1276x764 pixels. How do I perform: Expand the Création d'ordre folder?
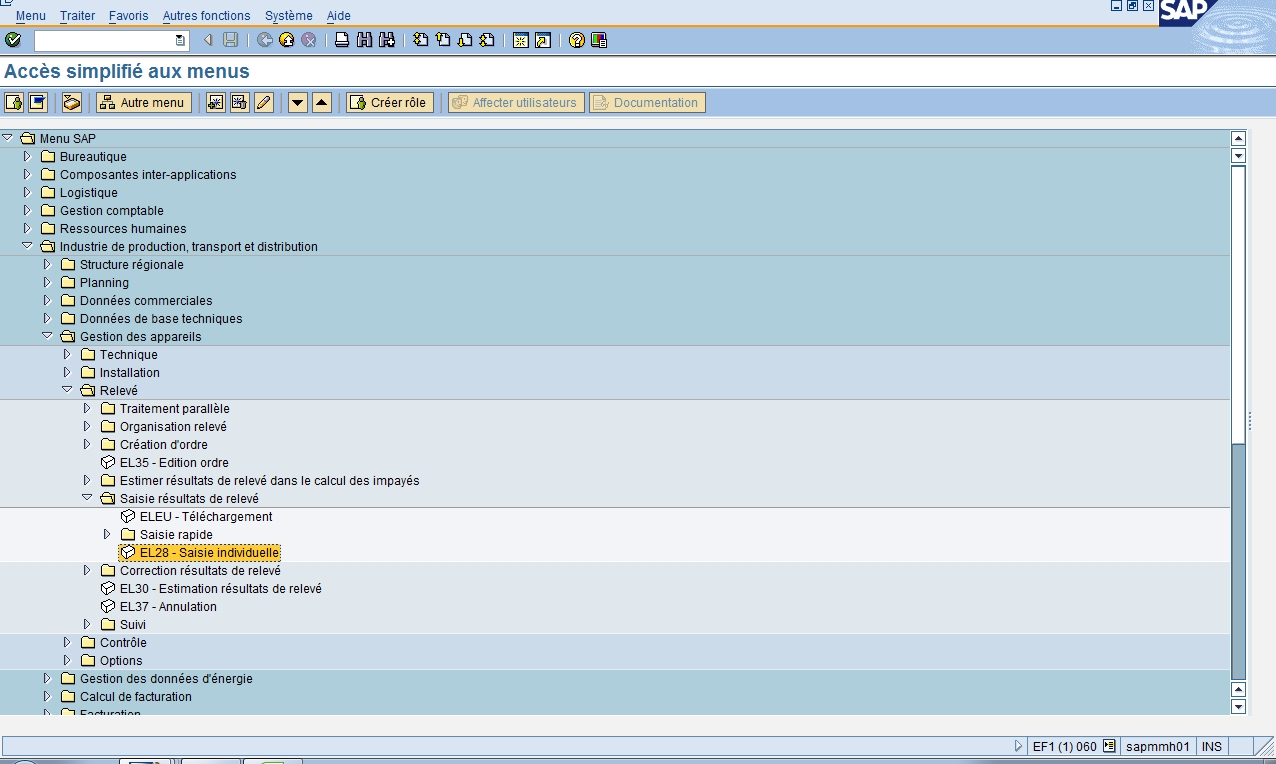click(x=87, y=444)
